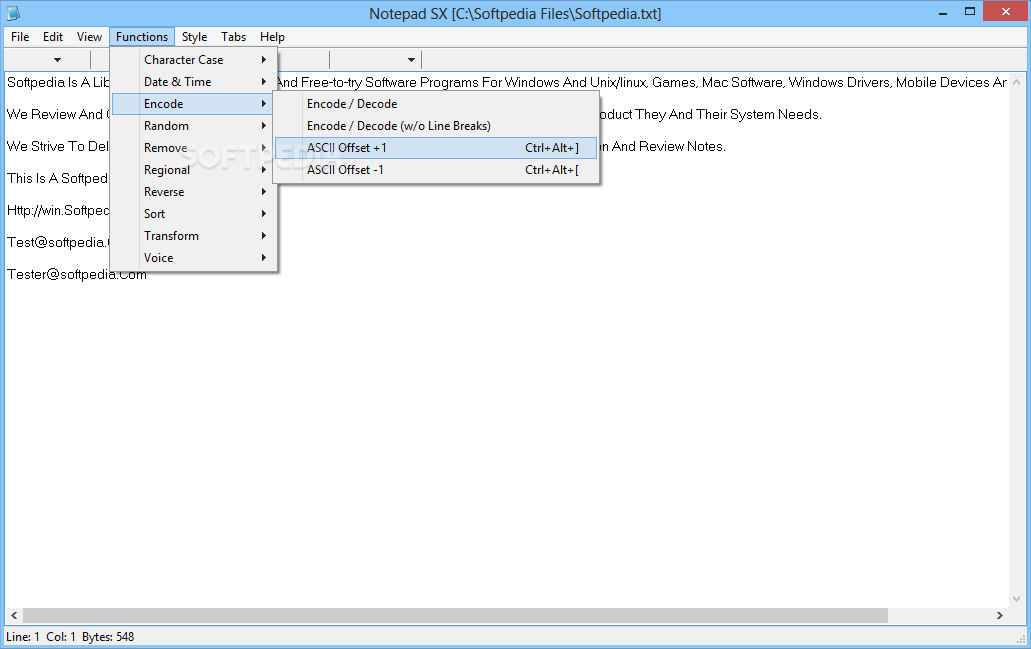The height and width of the screenshot is (649, 1031).
Task: Expand the Regional submenu
Action: [x=194, y=170]
